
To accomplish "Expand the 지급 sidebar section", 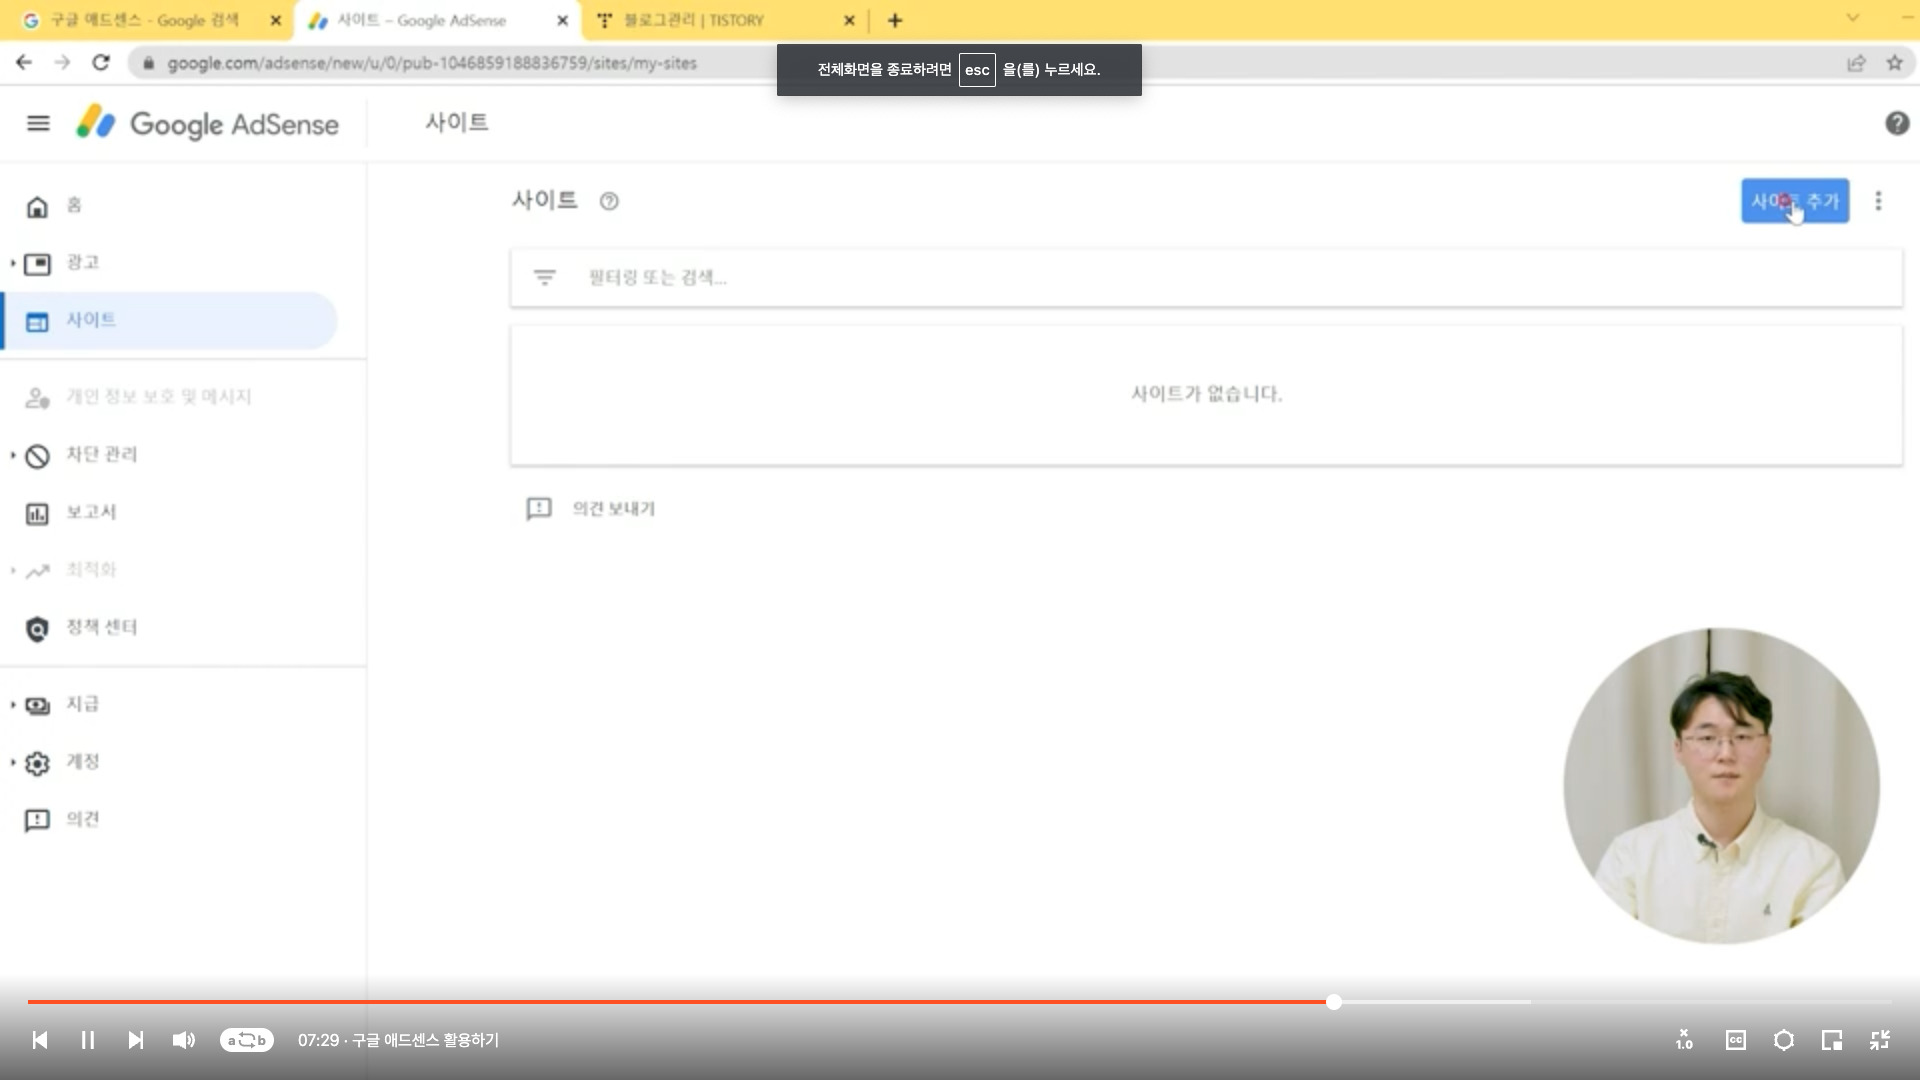I will pos(82,704).
